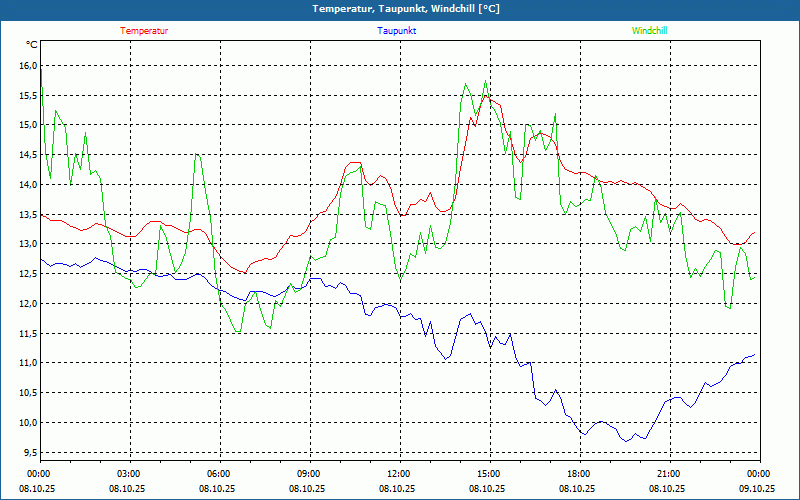This screenshot has height=500, width=800.
Task: Click the 9.5 y-axis value at bottom
Action: coord(29,452)
